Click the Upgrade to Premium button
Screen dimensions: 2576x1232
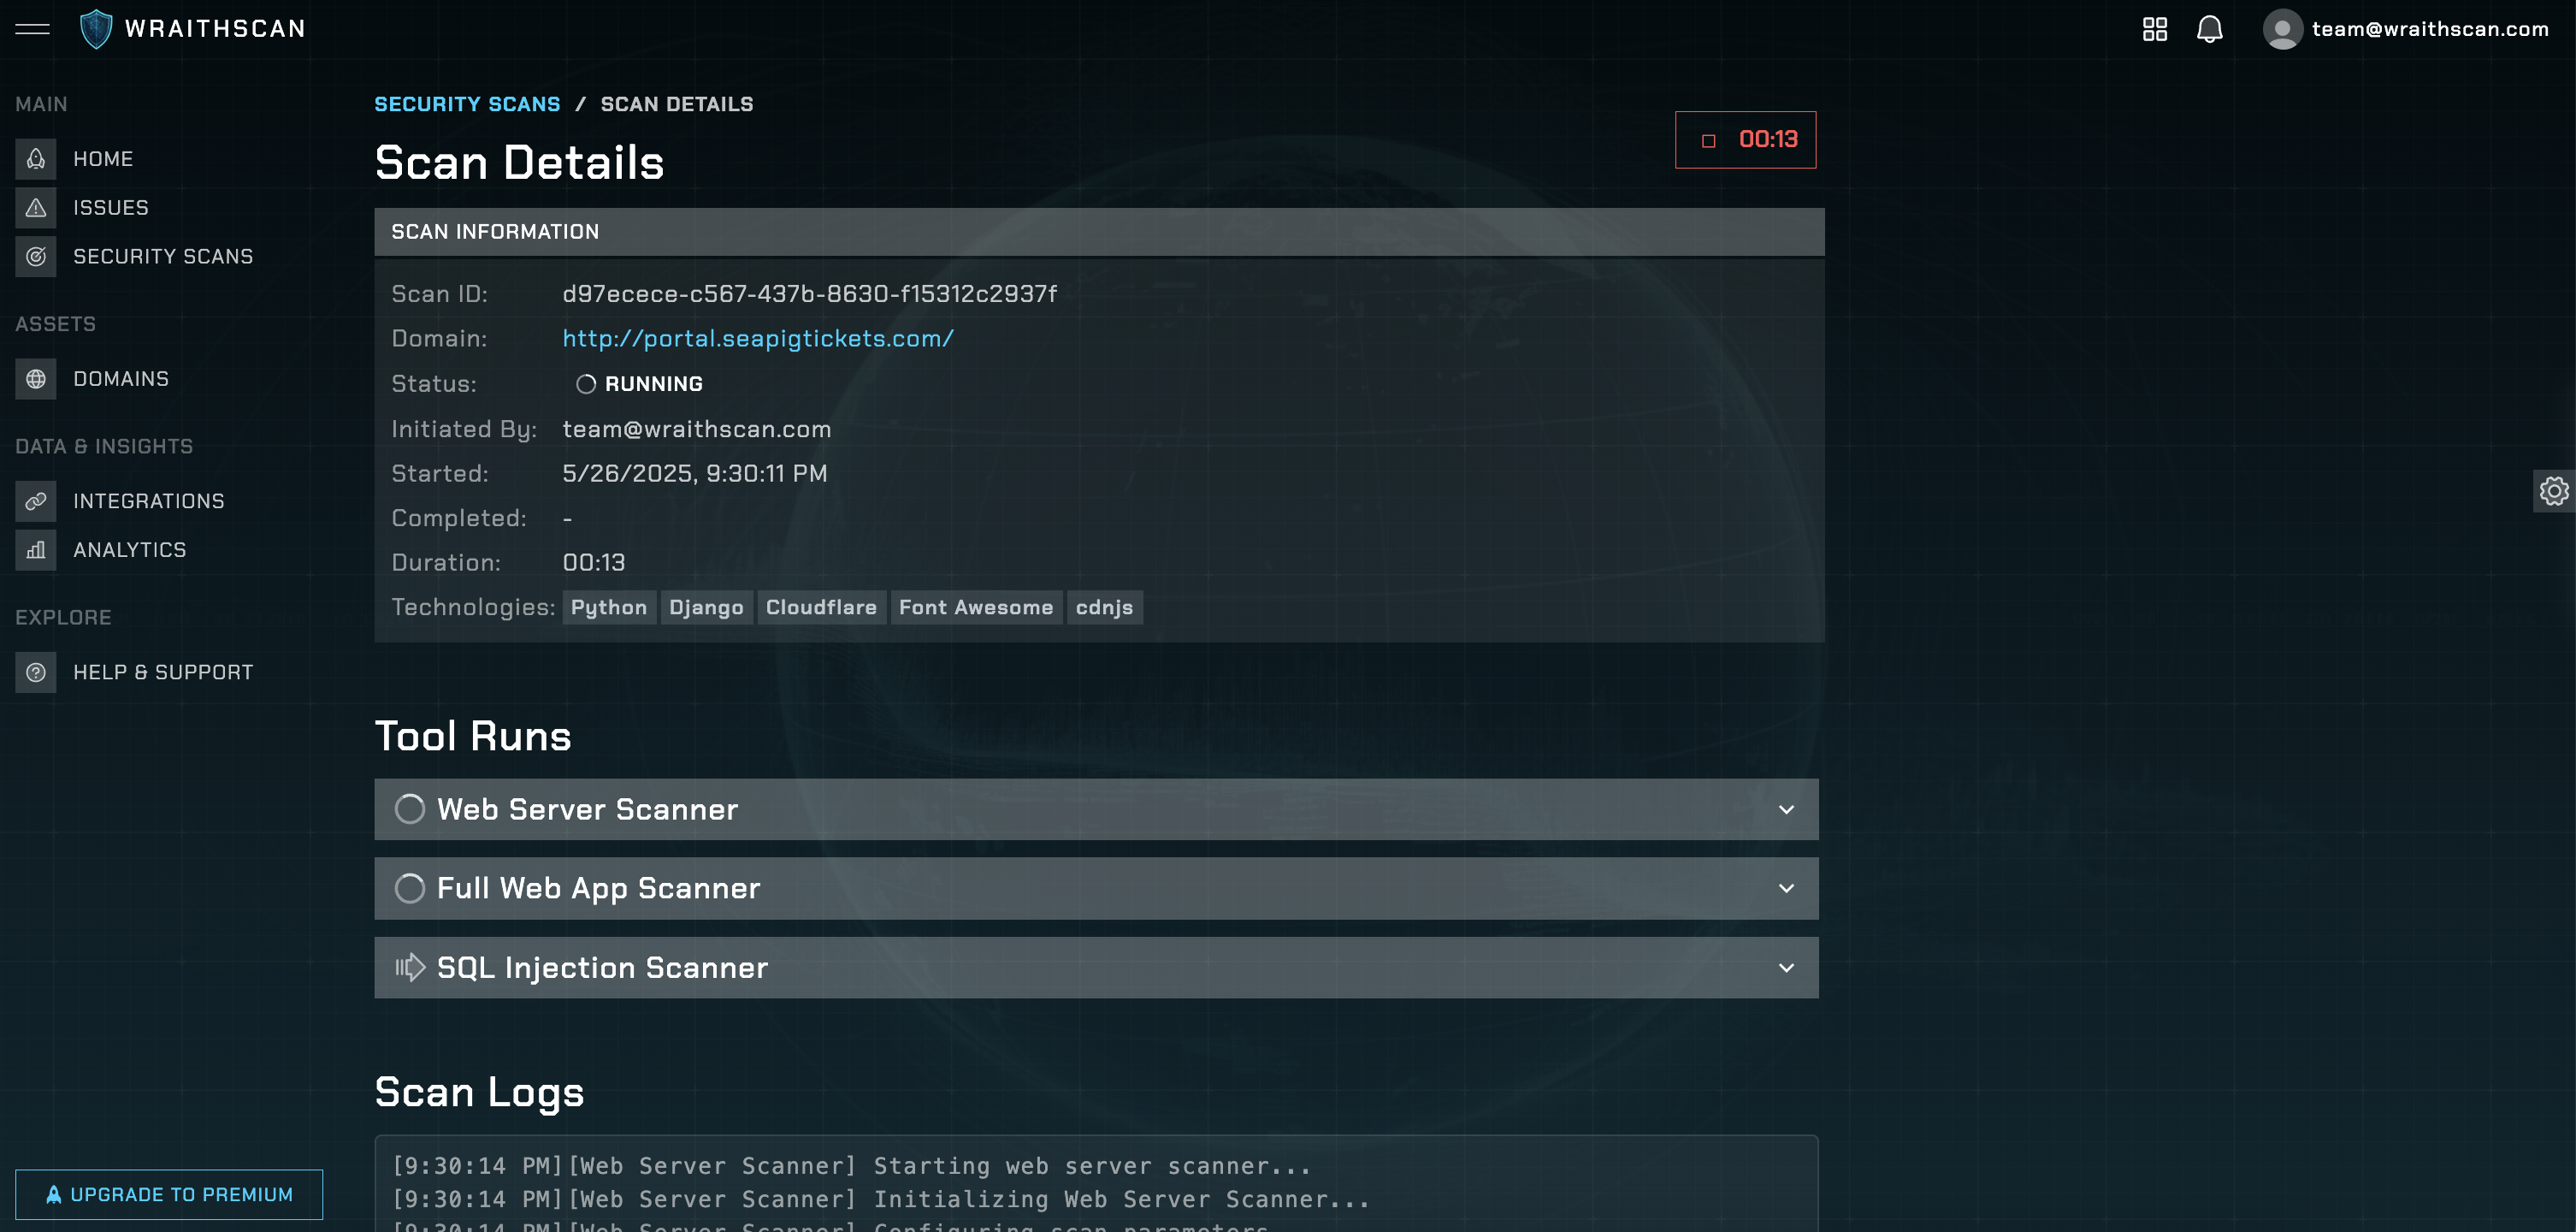pos(169,1194)
